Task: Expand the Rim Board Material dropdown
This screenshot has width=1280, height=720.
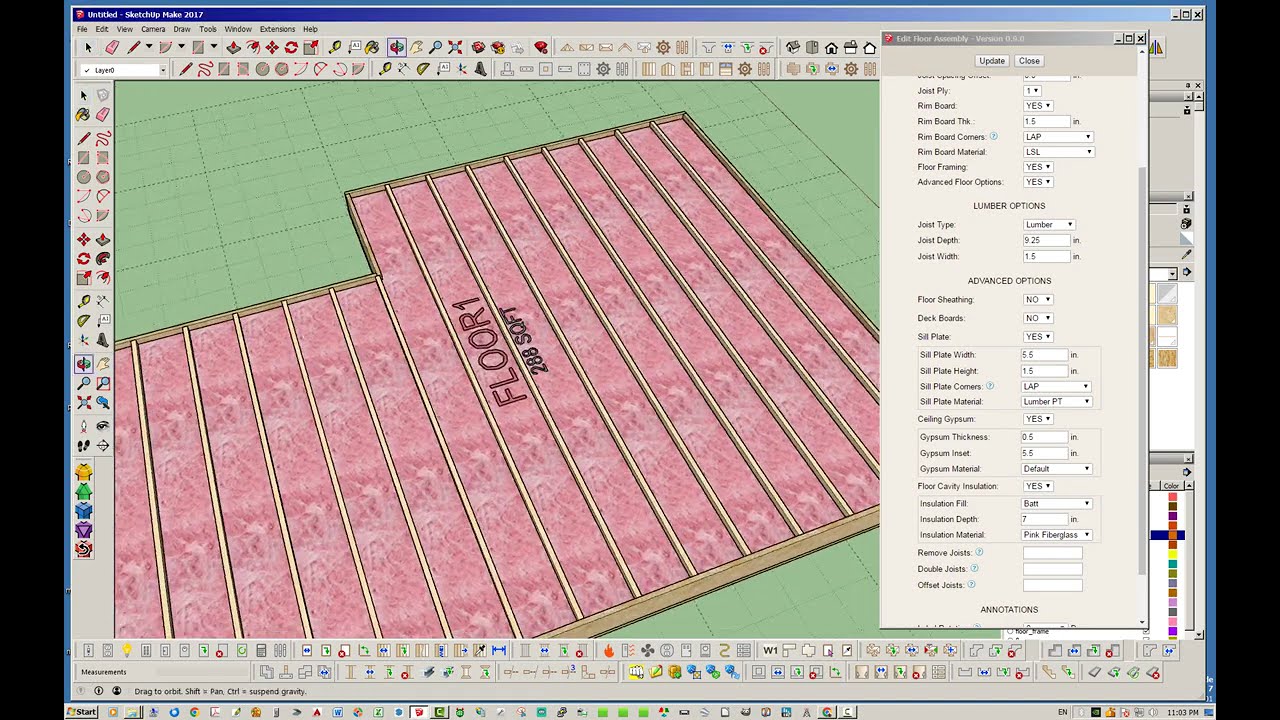Action: pos(1058,152)
